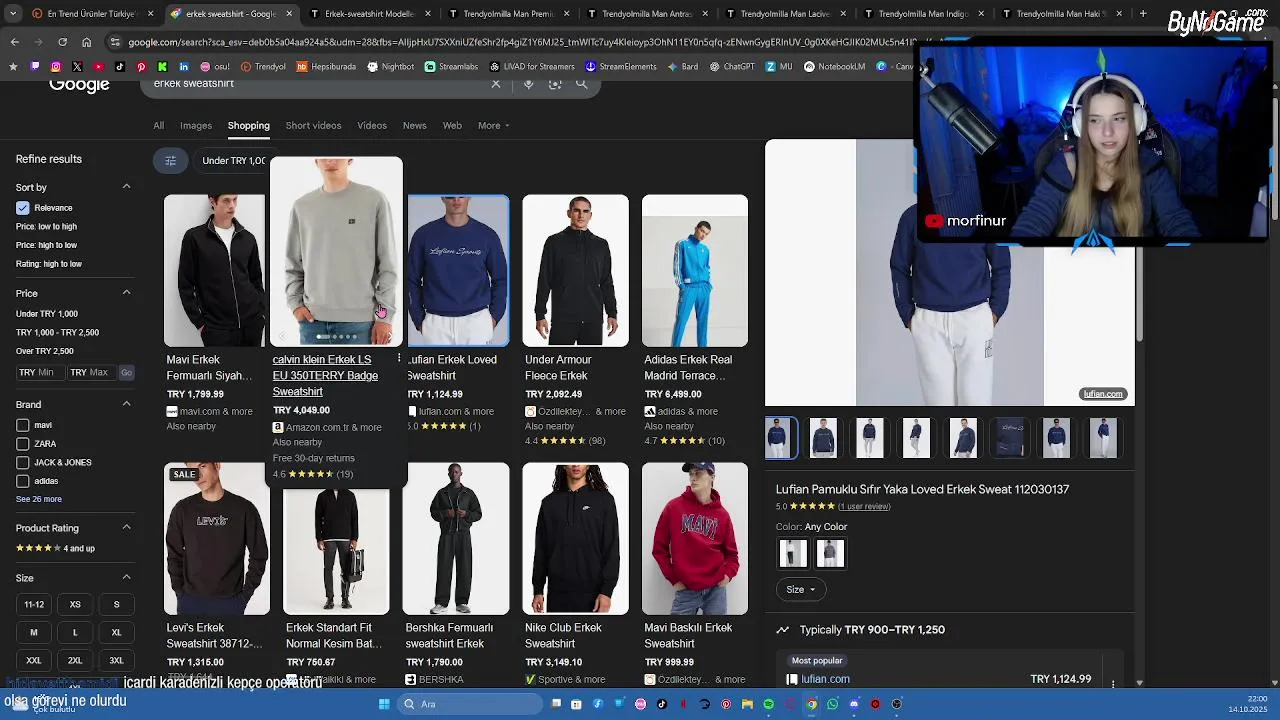Open the YouTube bookmark icon
Viewport: 1280px width, 720px height.
click(99, 67)
